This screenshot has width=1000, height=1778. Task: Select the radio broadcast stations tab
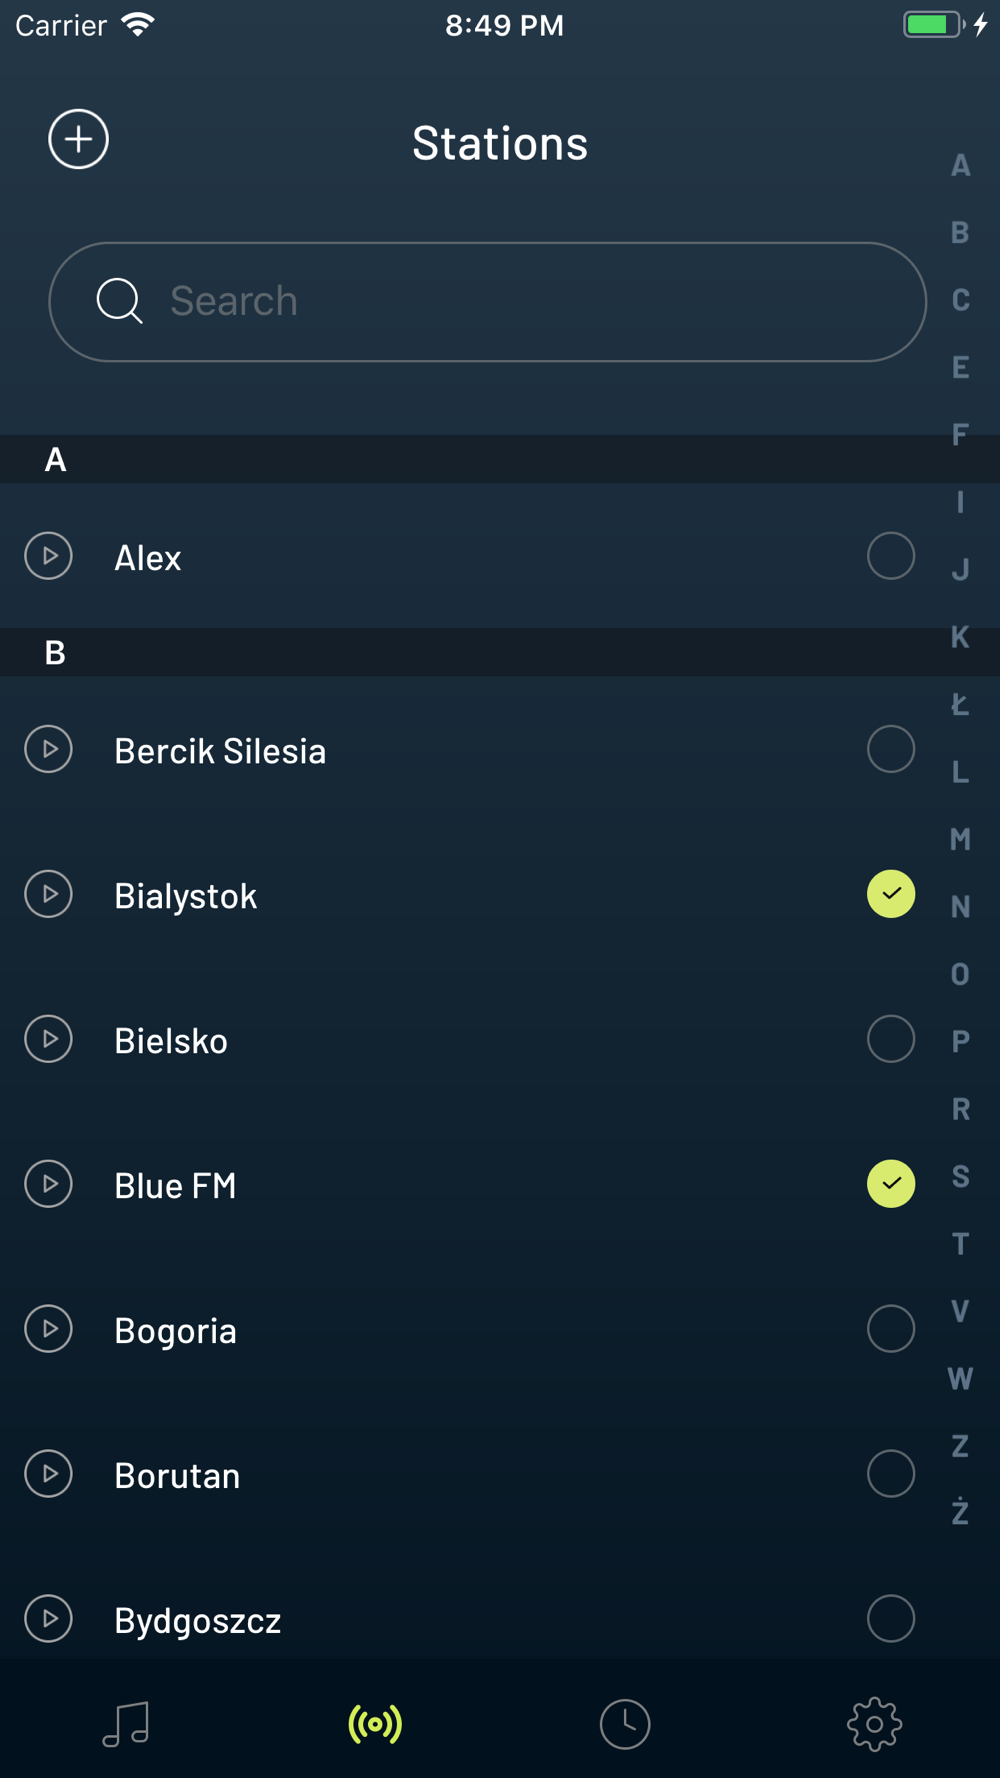[x=375, y=1724]
